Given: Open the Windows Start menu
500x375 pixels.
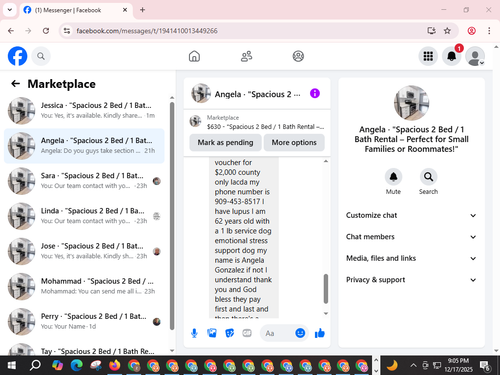Looking at the screenshot, I should (x=12, y=365).
